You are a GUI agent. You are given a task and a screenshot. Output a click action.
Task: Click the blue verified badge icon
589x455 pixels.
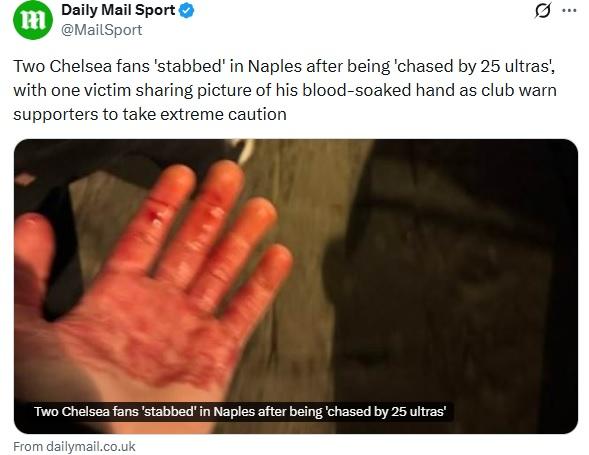186,11
